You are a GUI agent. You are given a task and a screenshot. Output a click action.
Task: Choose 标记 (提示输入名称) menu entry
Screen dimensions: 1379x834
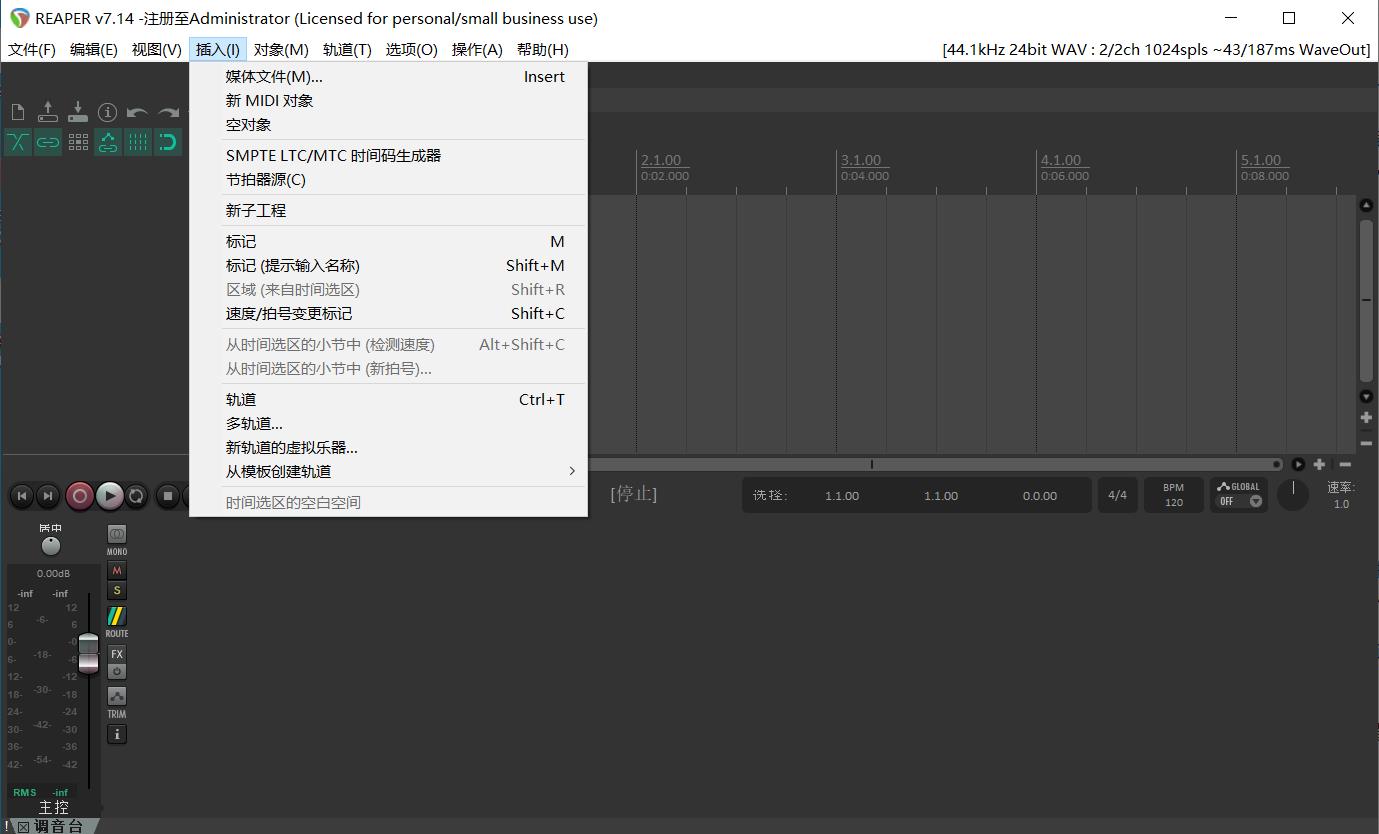388,266
